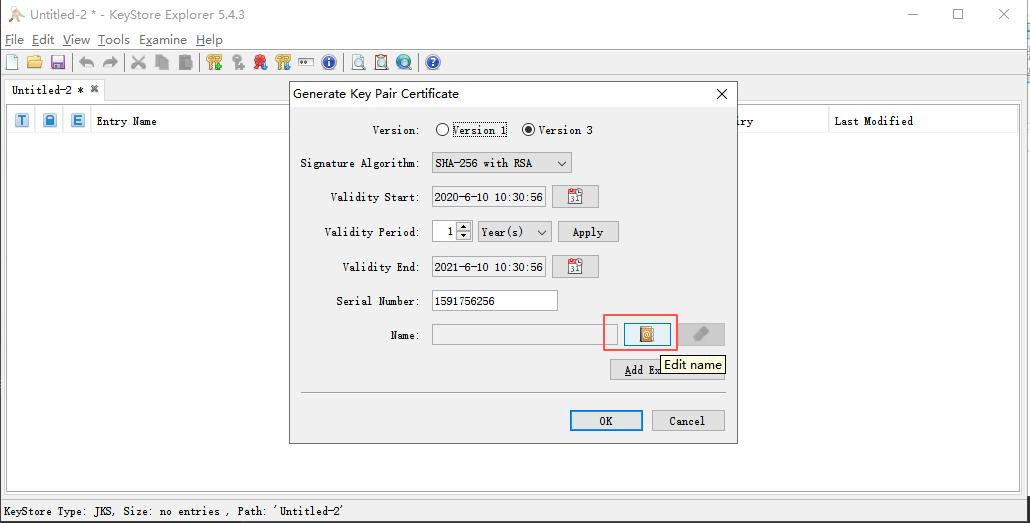Click the New KeyStore toolbar icon
Screen dimensions: 1030x523
(x=12, y=62)
